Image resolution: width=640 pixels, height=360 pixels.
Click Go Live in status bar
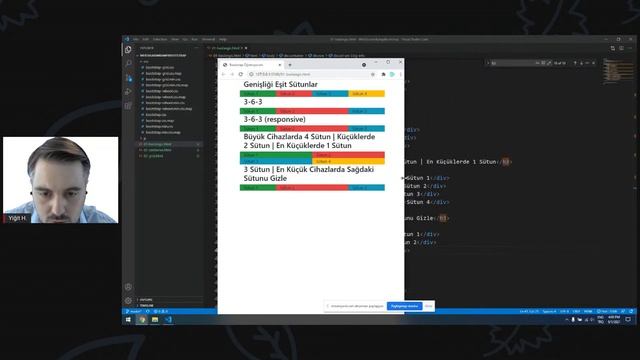point(607,311)
